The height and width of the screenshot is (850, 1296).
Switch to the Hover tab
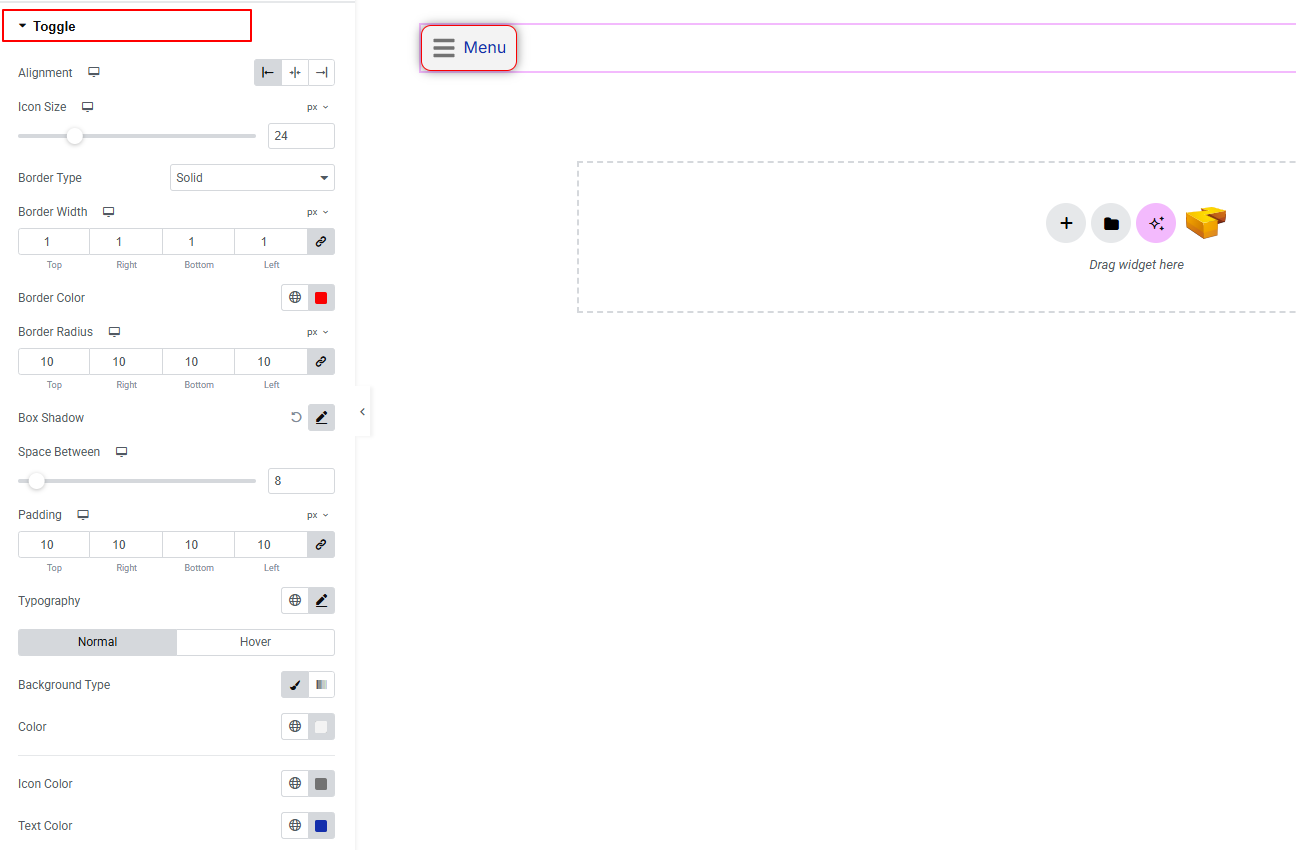[x=255, y=642]
